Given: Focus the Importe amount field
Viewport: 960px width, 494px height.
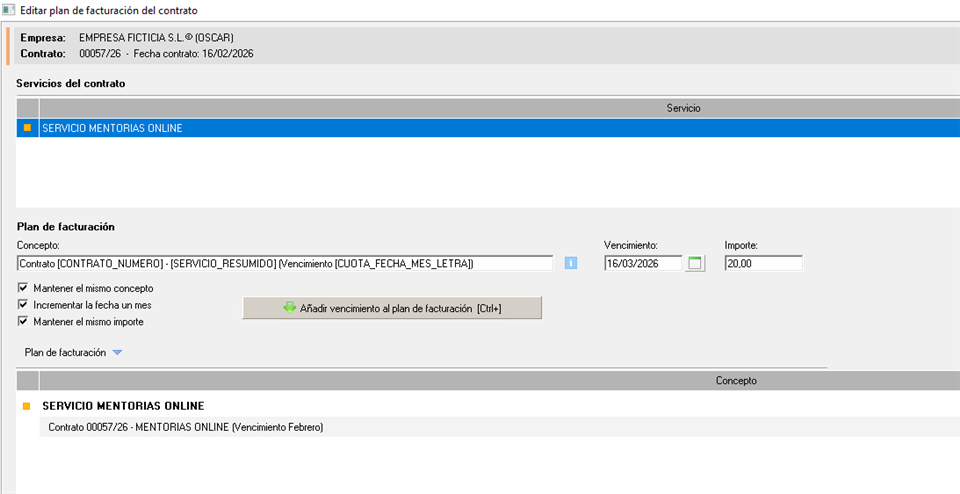Looking at the screenshot, I should [x=763, y=263].
